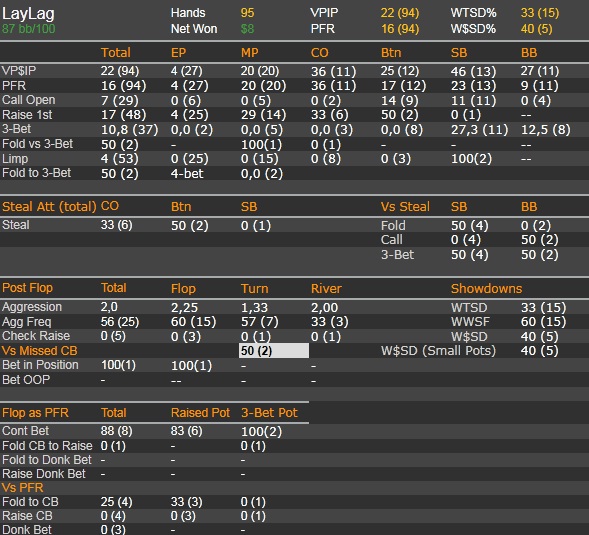Screen dimensions: 589x535
Task: Select the Agg Freq row label
Action: (x=27, y=322)
